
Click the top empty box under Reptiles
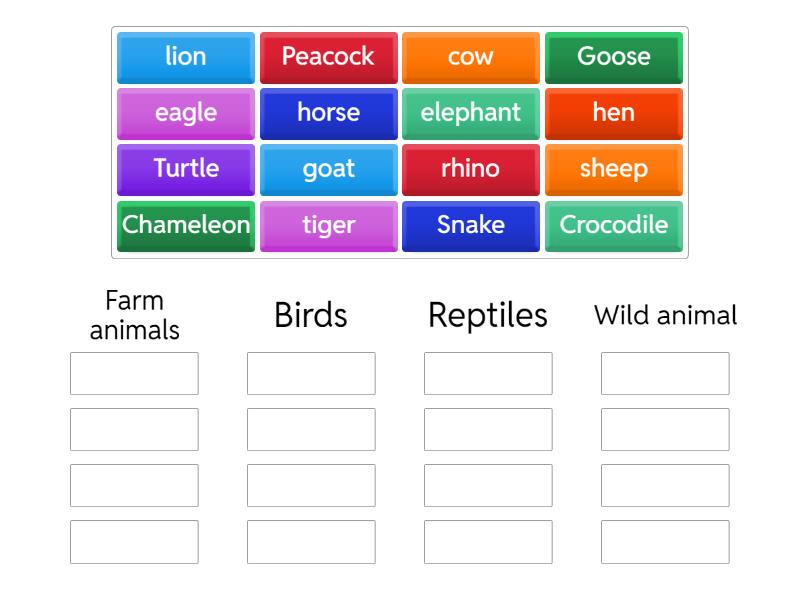point(488,374)
